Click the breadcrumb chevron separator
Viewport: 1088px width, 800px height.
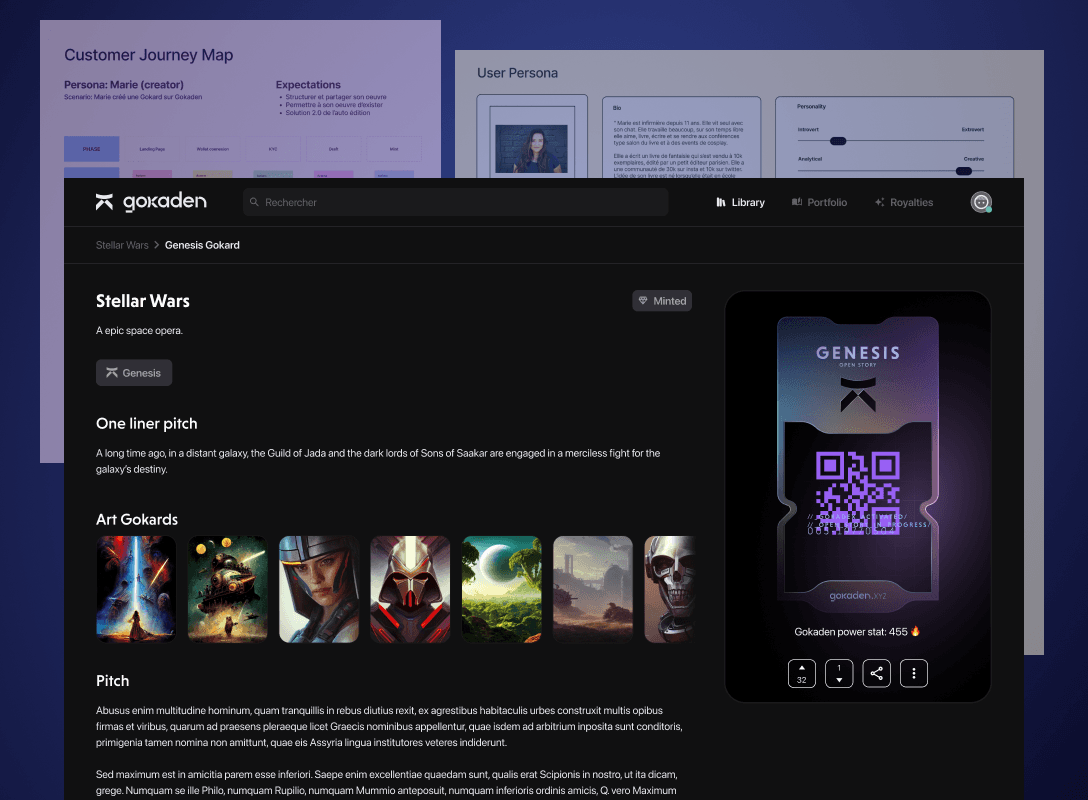tap(157, 245)
